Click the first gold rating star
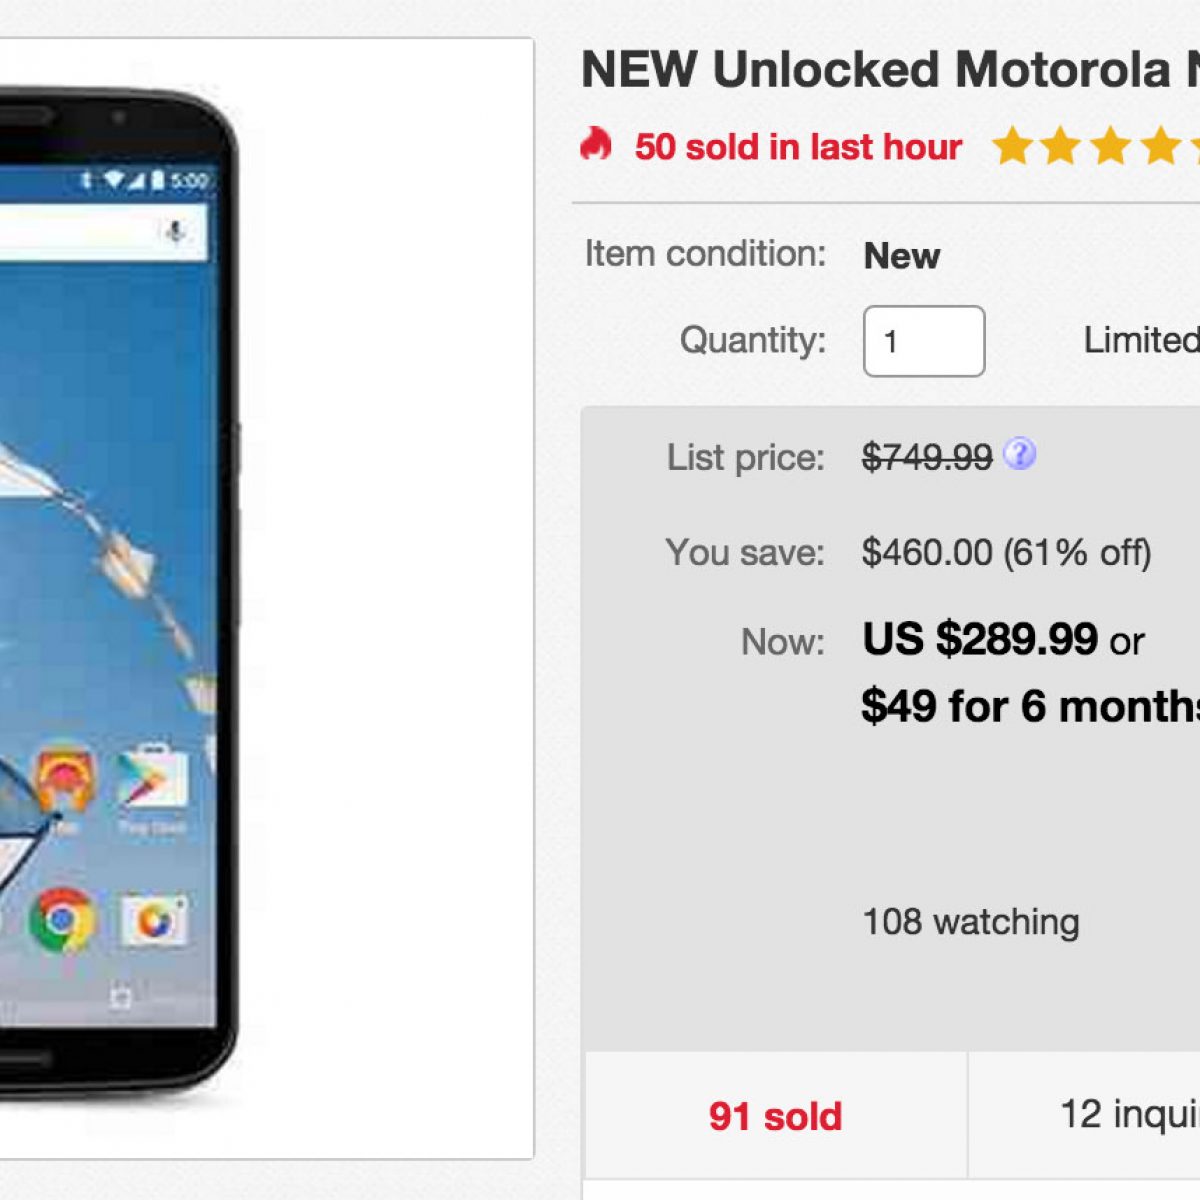The width and height of the screenshot is (1200, 1200). (1012, 147)
